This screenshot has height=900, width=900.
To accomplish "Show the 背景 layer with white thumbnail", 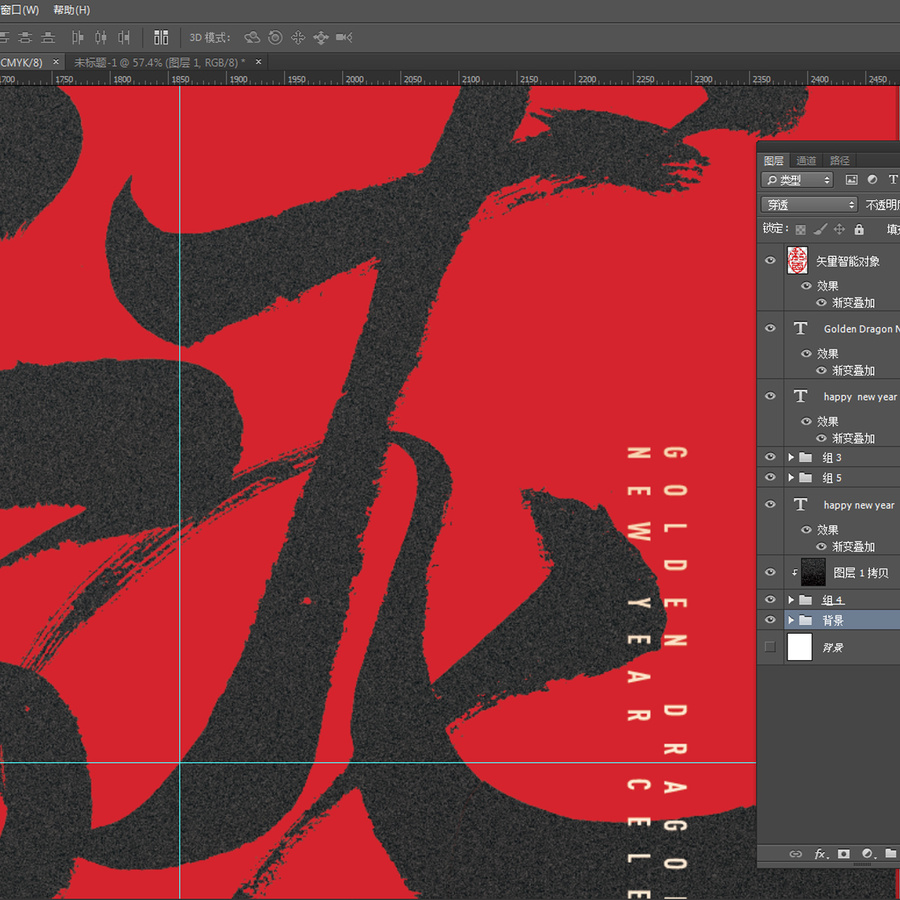I will 770,647.
